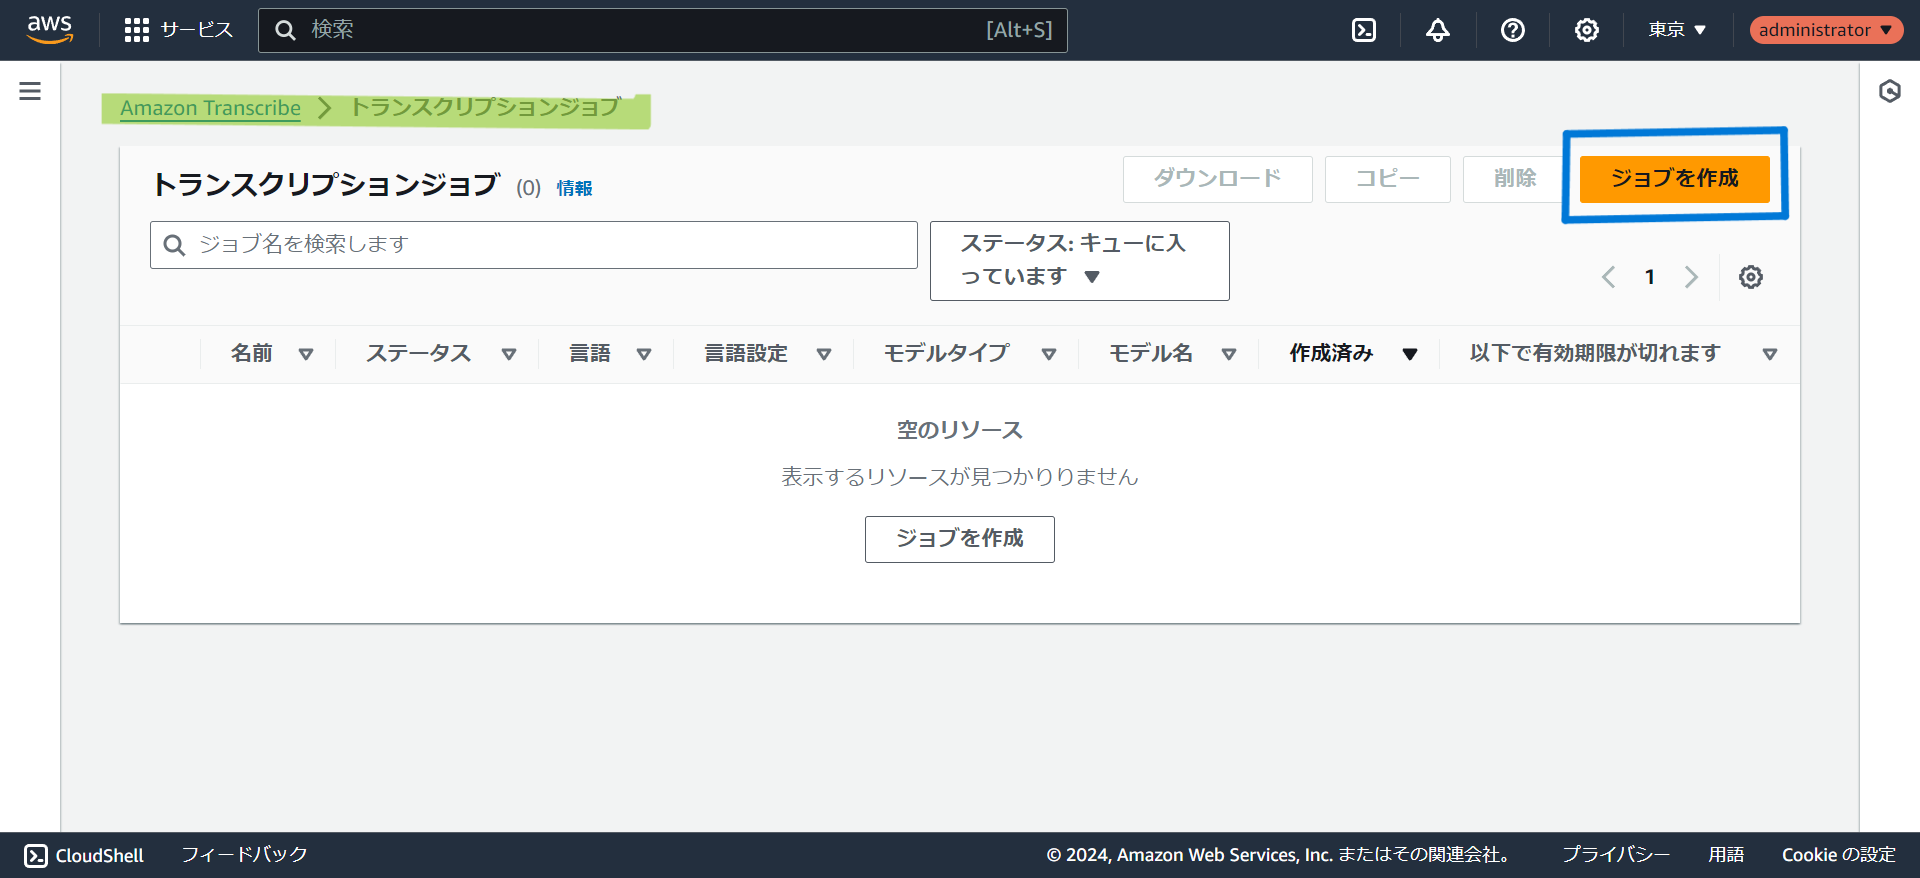Open the help question mark icon
The image size is (1920, 878).
point(1512,30)
